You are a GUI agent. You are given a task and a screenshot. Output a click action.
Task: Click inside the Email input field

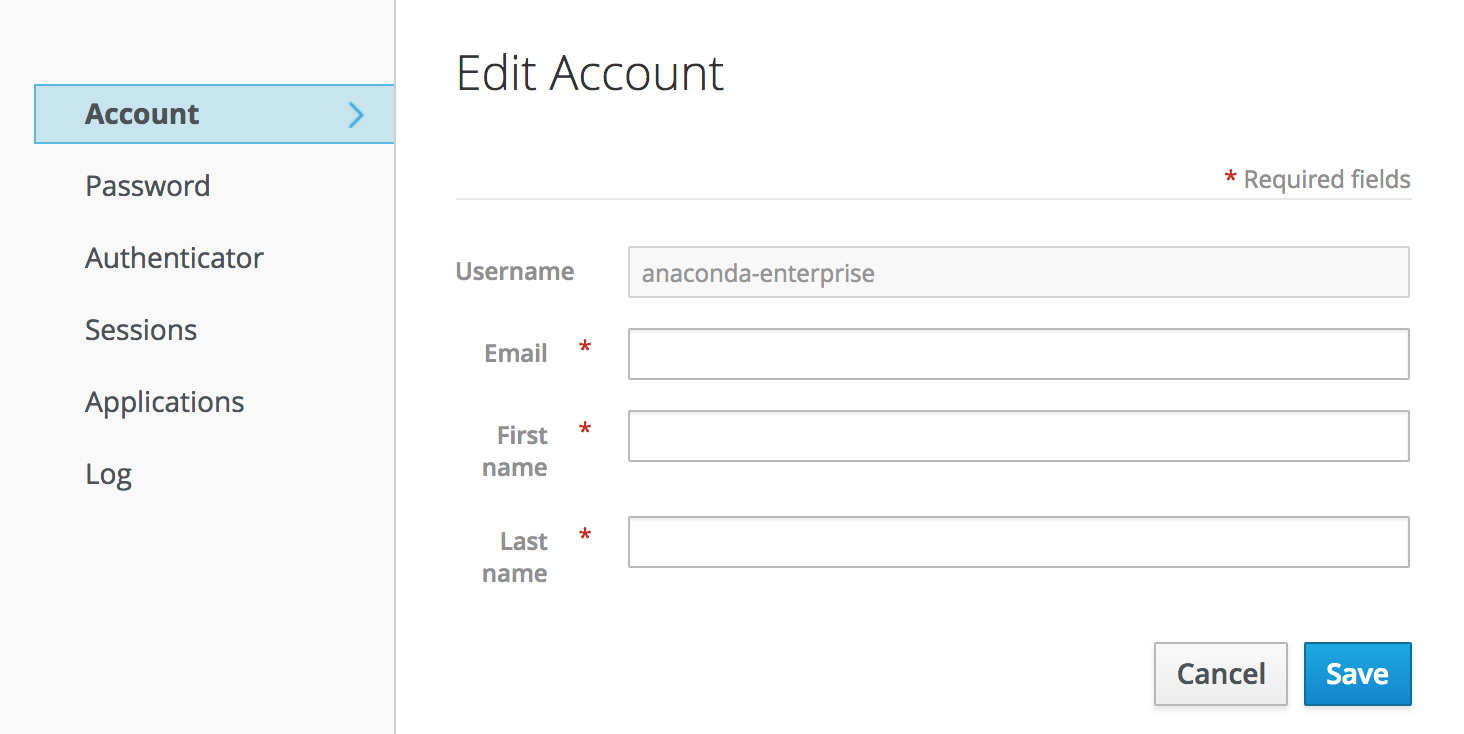[x=1017, y=353]
